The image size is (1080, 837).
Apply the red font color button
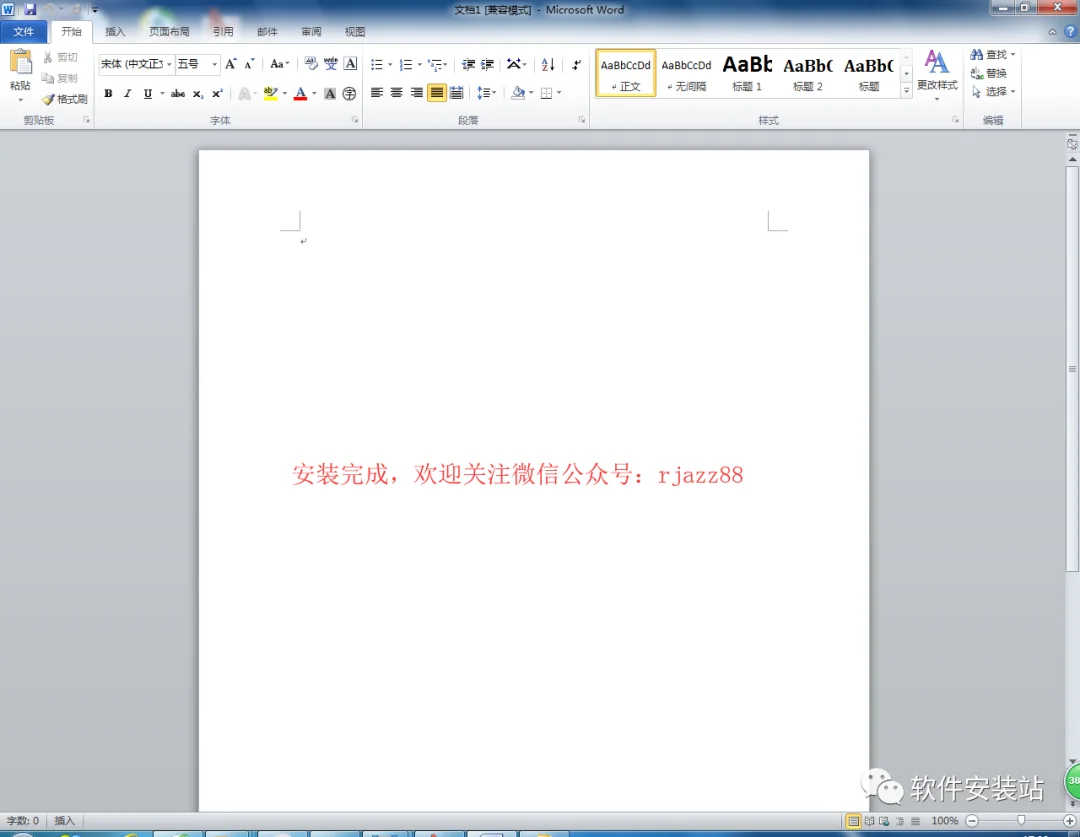[x=300, y=94]
